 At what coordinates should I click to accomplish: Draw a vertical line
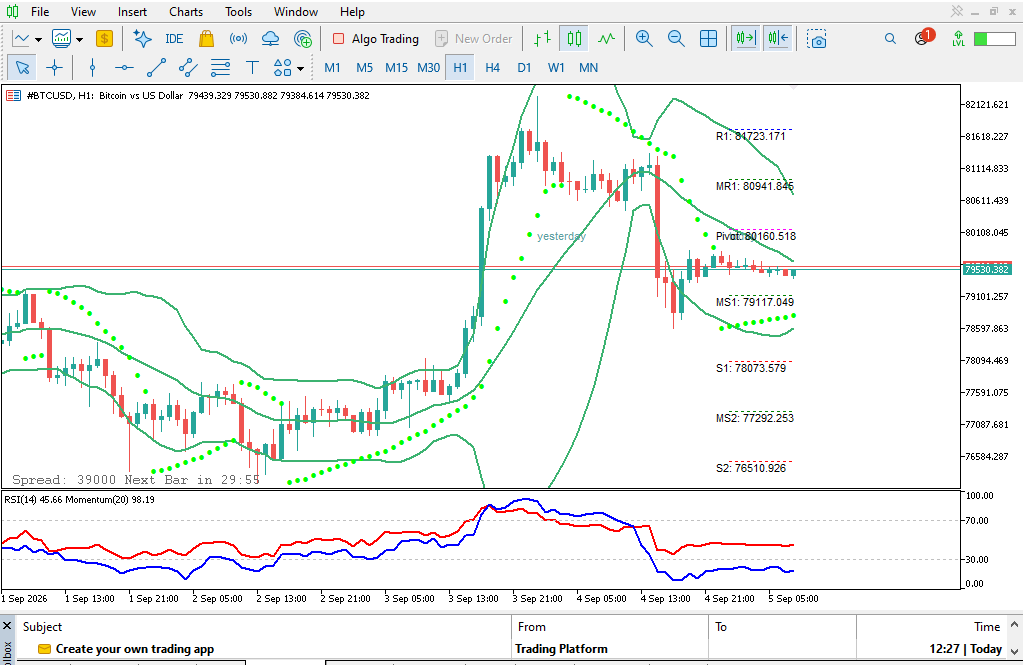pos(92,67)
